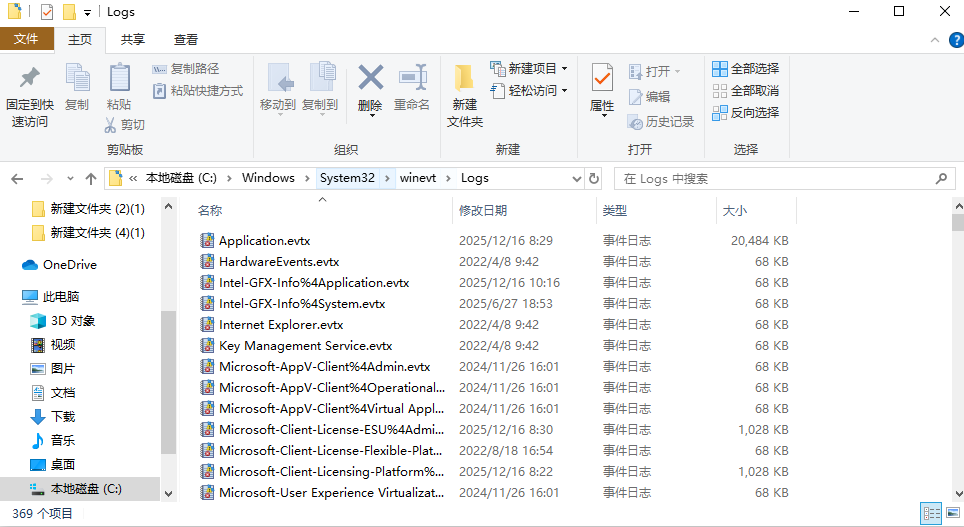This screenshot has height=527, width=964.
Task: Click the Copy (复制) ribbon icon
Action: click(x=77, y=79)
